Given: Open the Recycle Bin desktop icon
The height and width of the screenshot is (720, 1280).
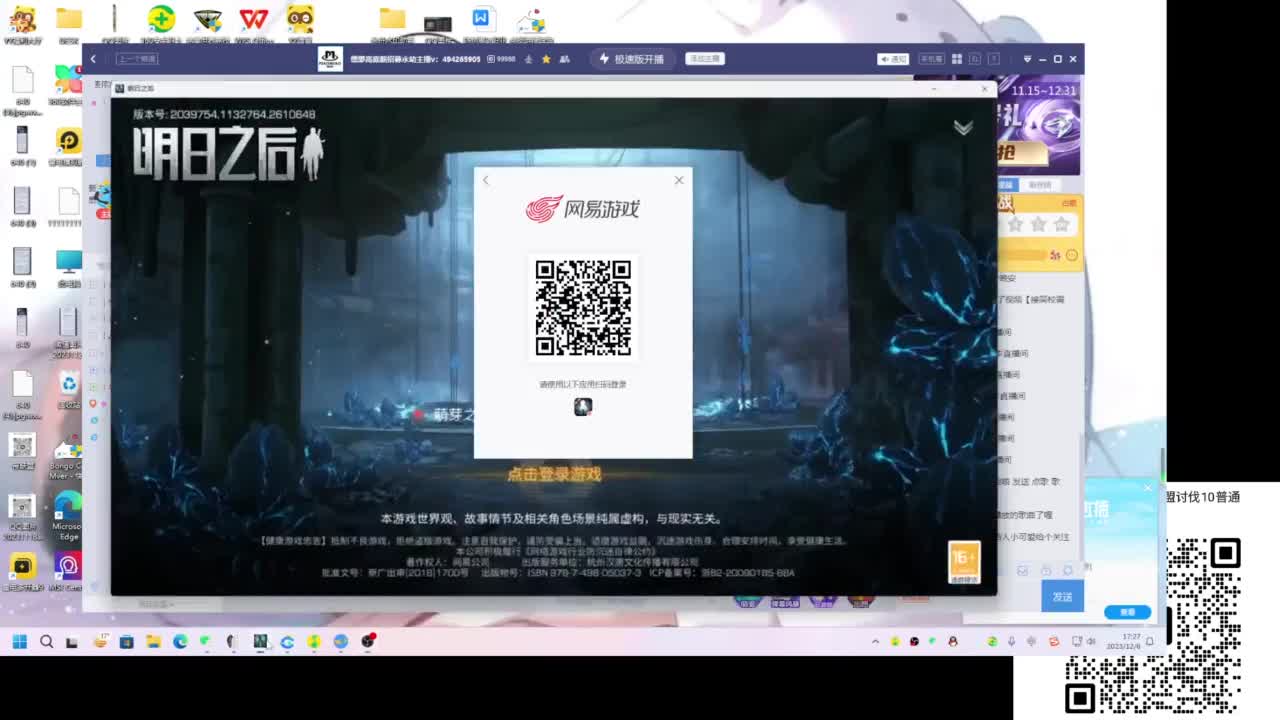Looking at the screenshot, I should 68,389.
